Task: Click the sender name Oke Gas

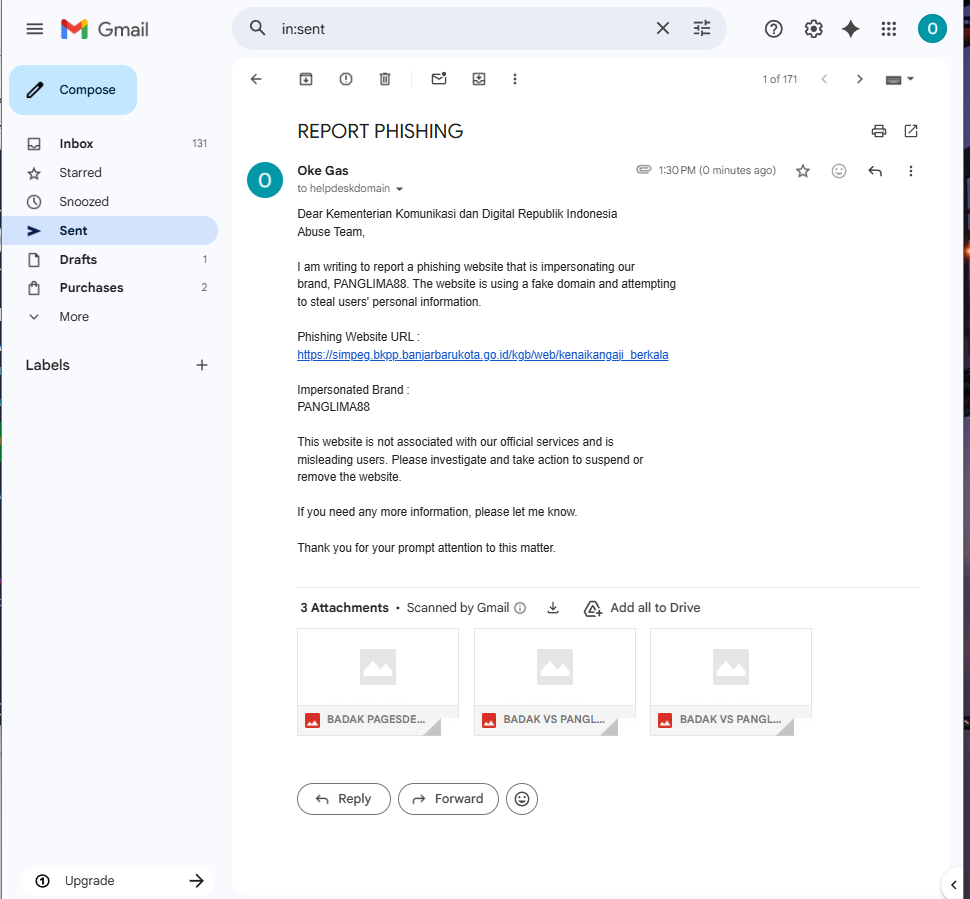Action: 323,171
